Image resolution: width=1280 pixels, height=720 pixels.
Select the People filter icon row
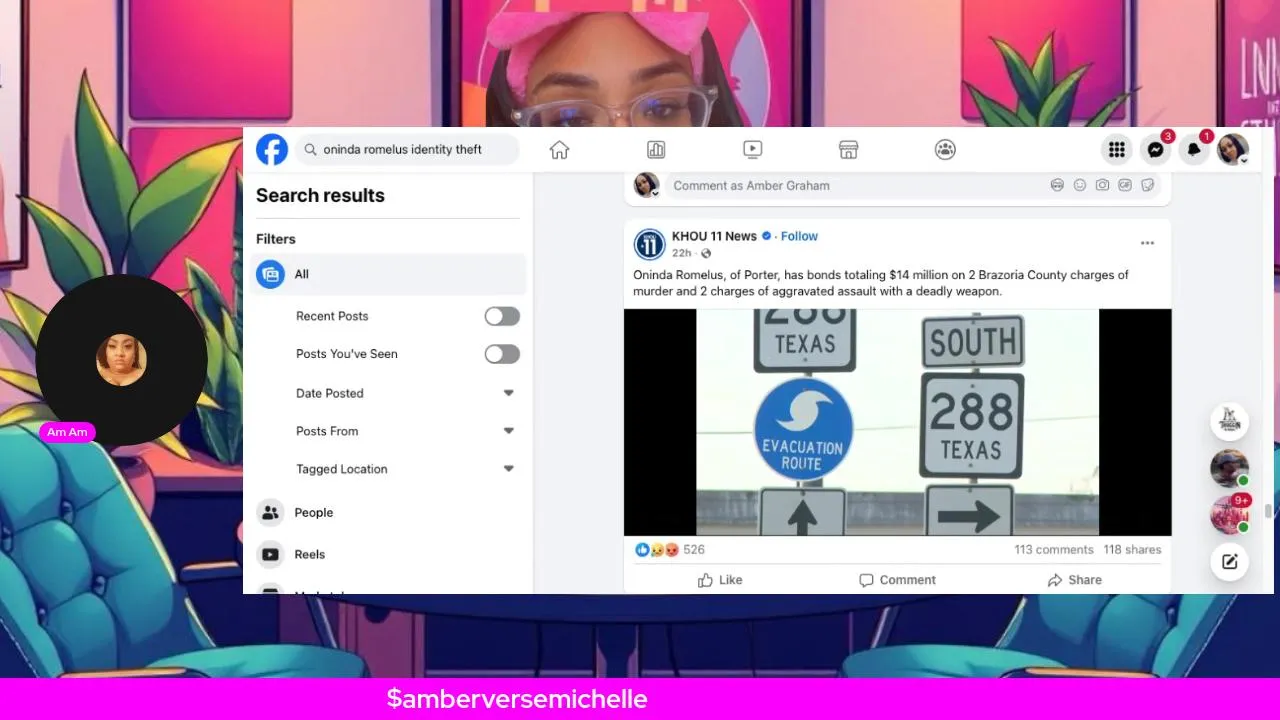(x=390, y=513)
